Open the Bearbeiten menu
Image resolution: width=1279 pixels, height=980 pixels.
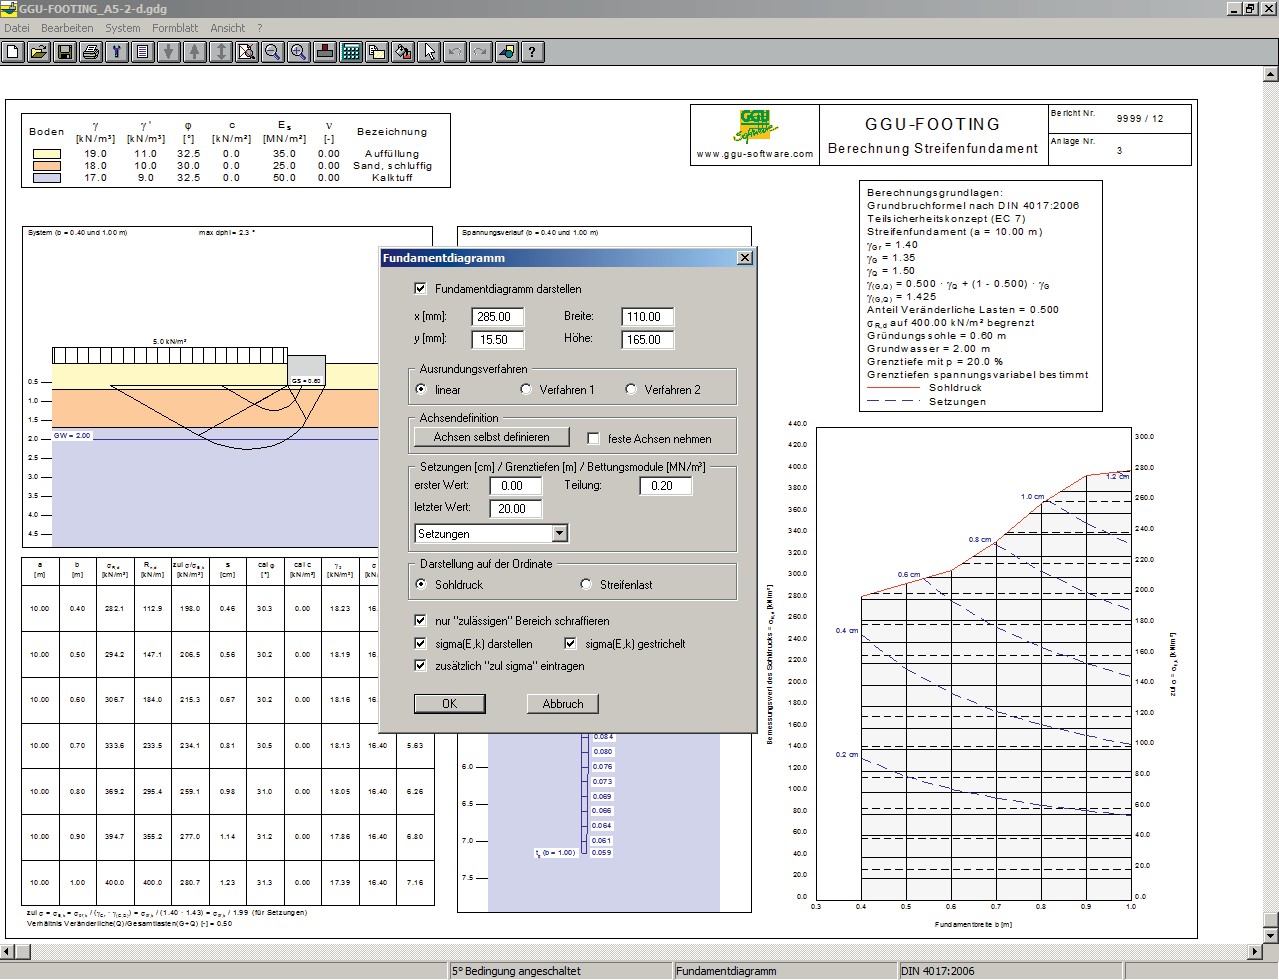coord(68,28)
